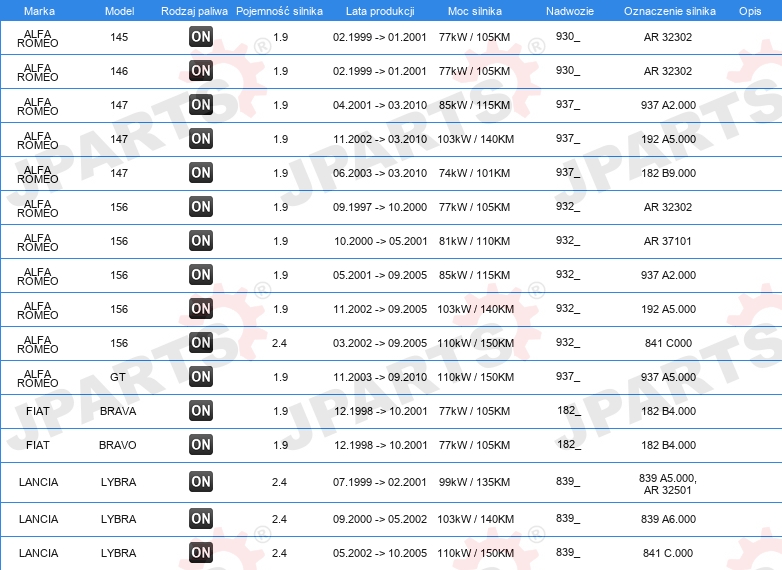Screen dimensions: 782x570
Task: Select the model cell 'BRAVO'
Action: (x=118, y=445)
